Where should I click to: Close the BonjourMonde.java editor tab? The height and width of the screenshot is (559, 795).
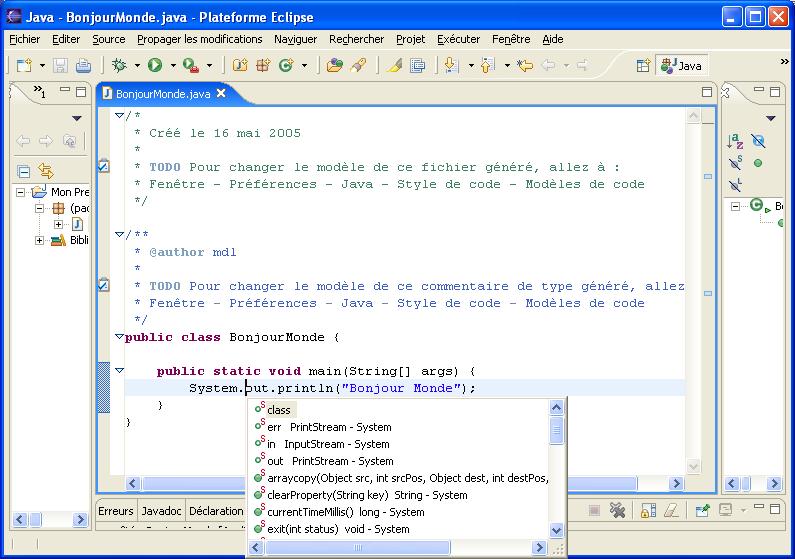[222, 93]
